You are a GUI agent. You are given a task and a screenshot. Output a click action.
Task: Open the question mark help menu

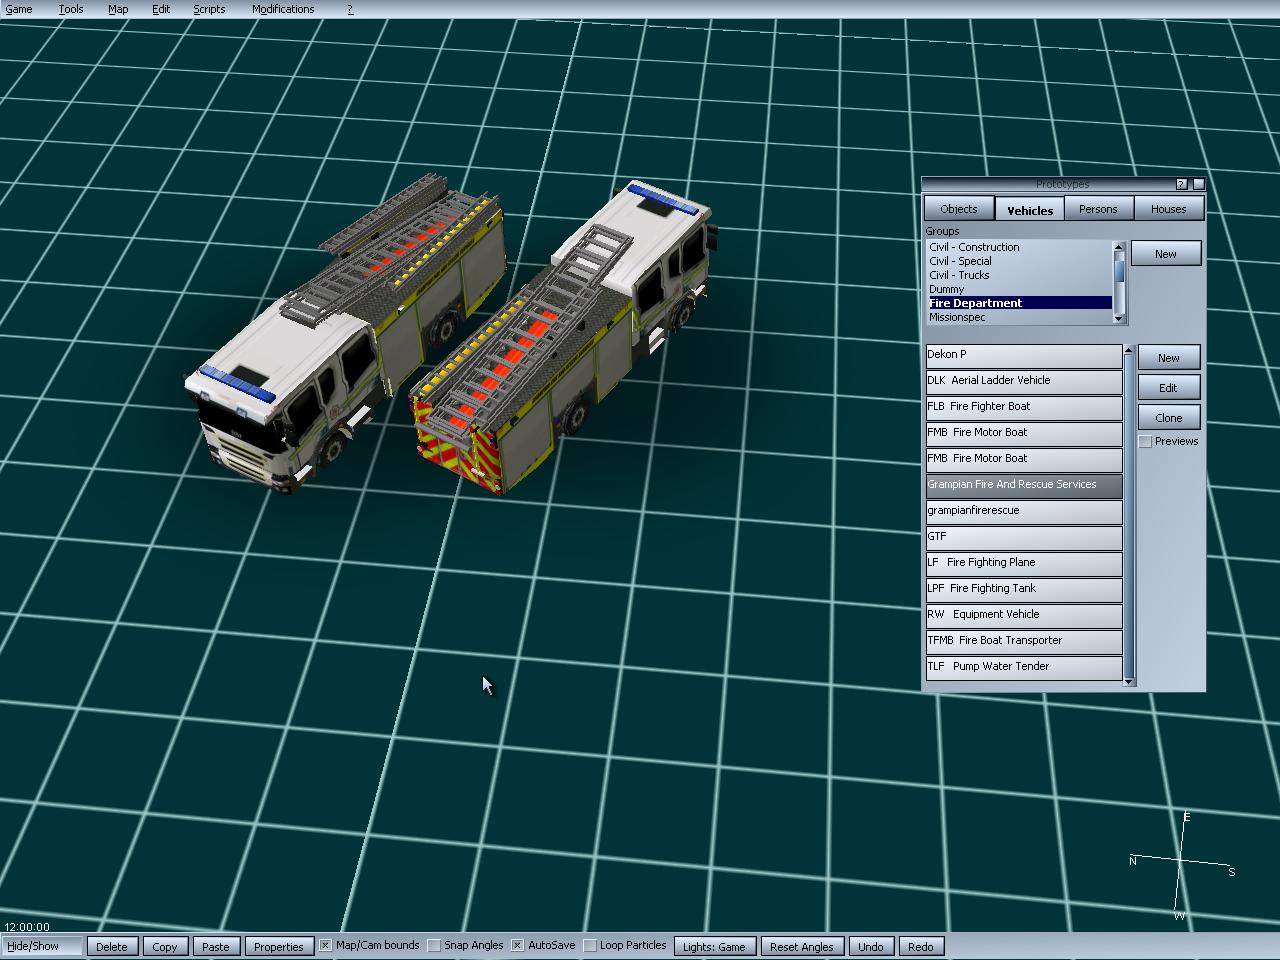click(350, 9)
